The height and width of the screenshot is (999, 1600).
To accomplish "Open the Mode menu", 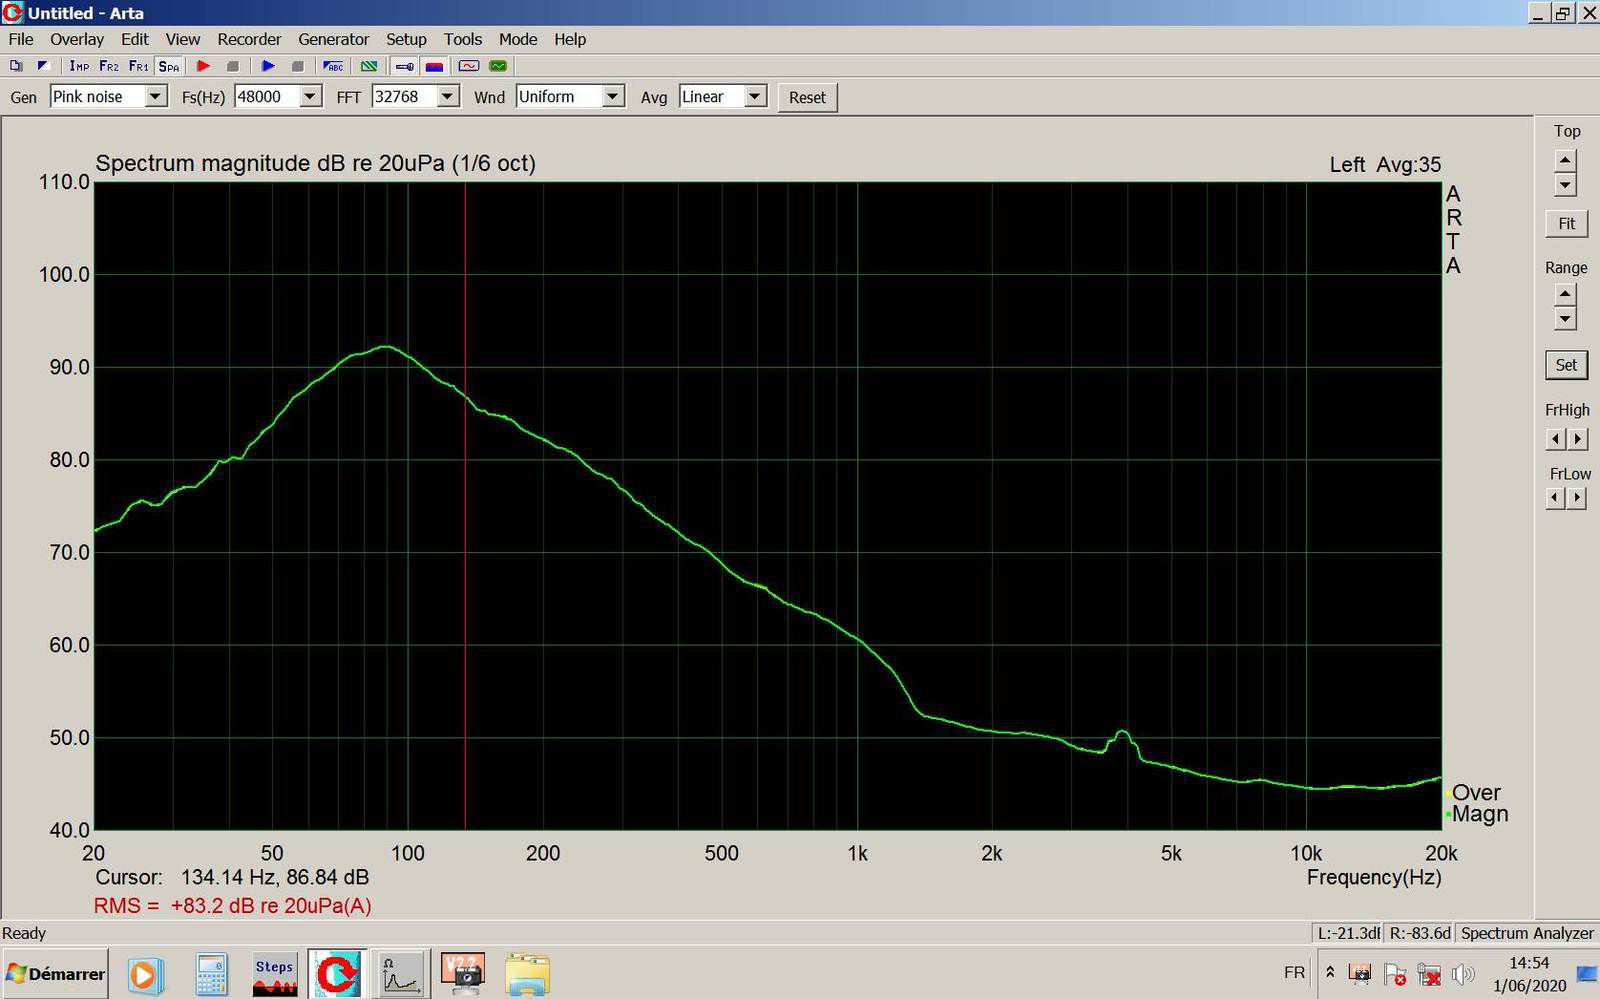I will click(x=518, y=39).
